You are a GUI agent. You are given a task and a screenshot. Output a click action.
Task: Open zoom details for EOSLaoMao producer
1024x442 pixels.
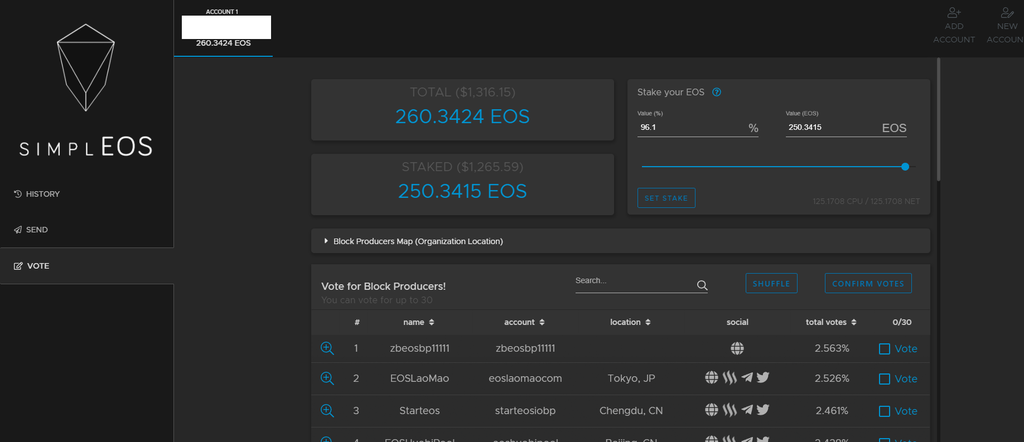pos(327,379)
